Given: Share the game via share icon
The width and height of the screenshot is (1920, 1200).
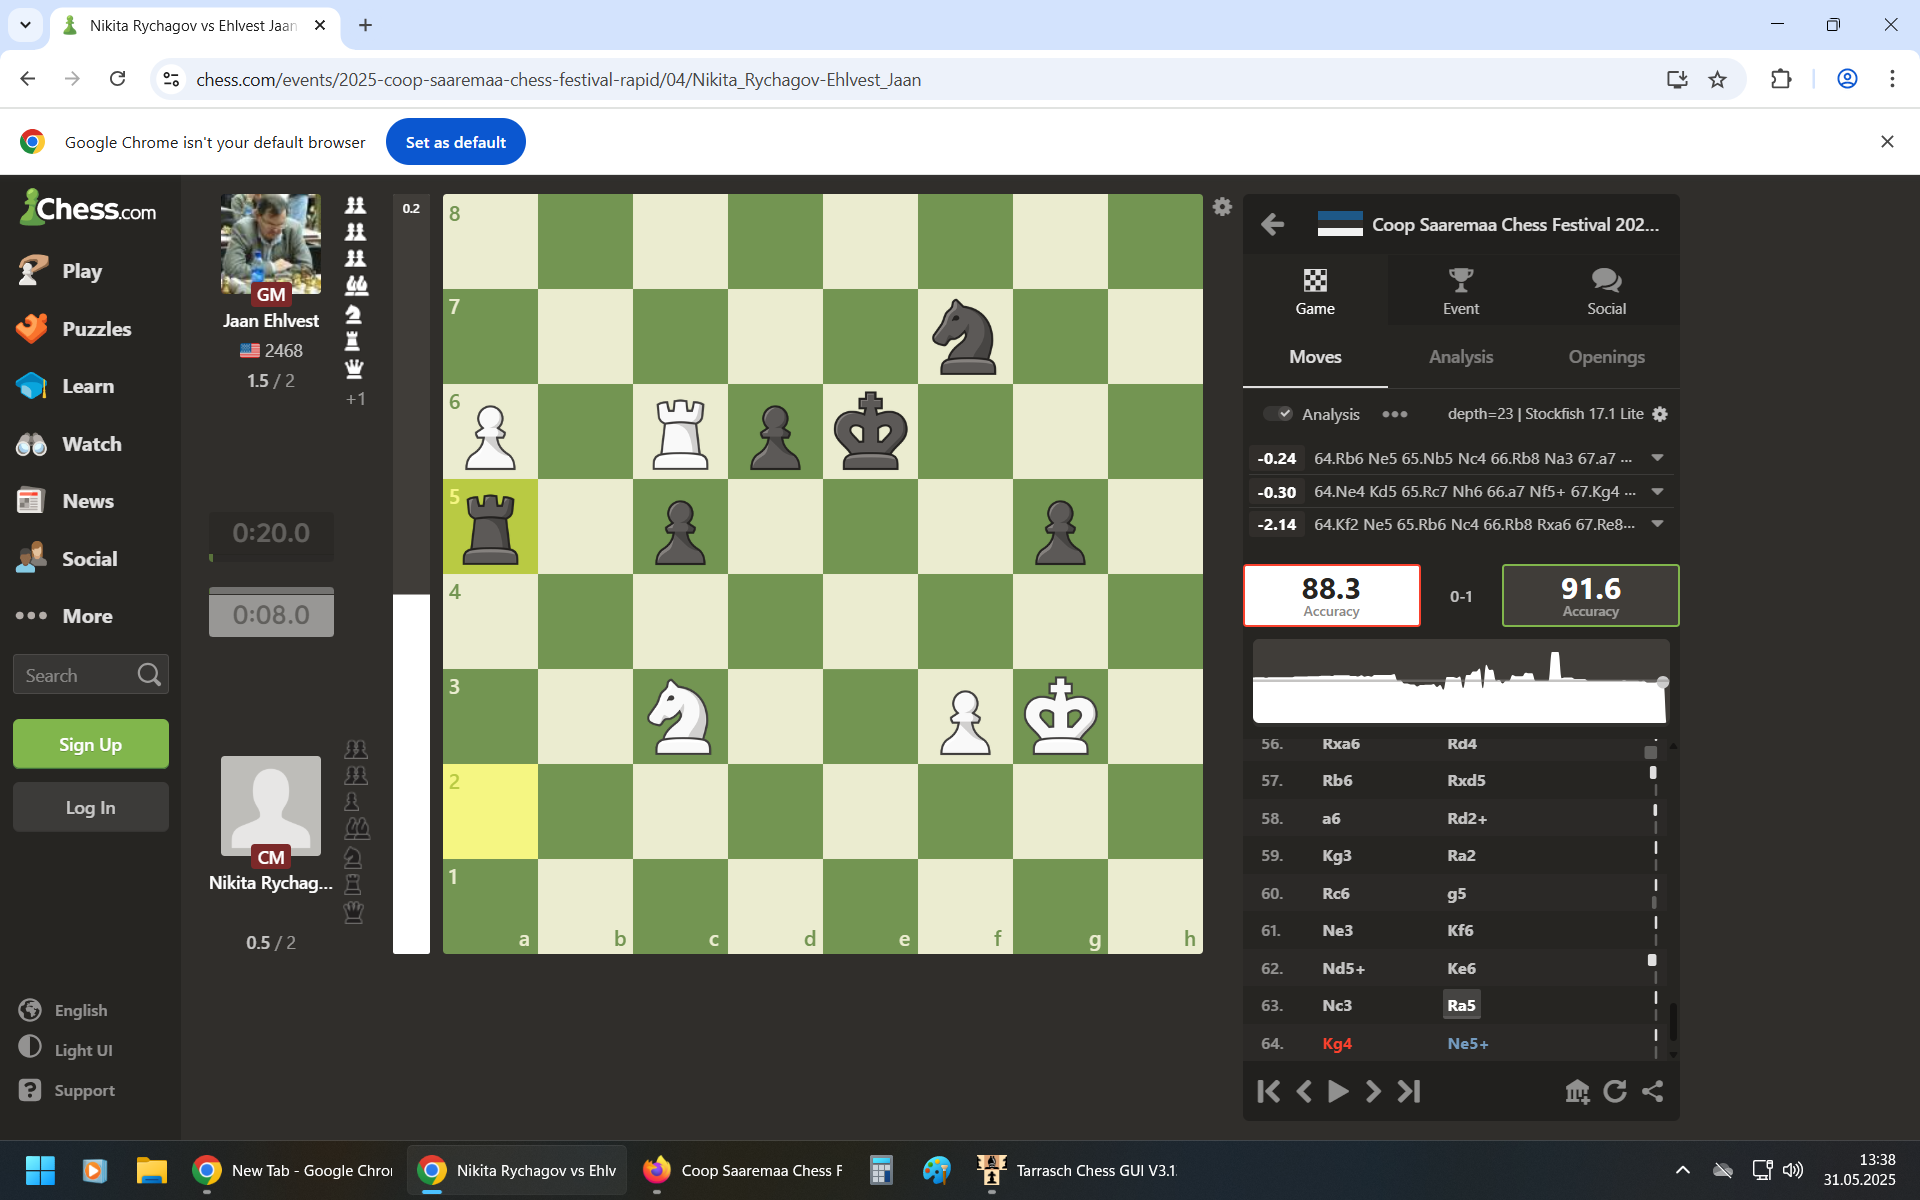Looking at the screenshot, I should pos(1652,1091).
